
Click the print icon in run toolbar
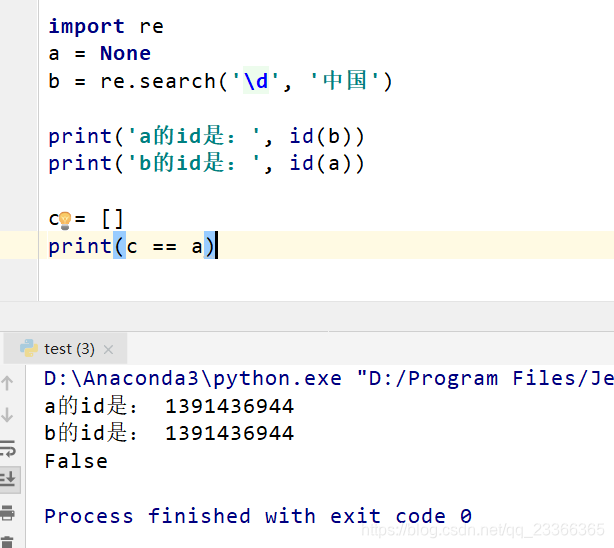8,512
